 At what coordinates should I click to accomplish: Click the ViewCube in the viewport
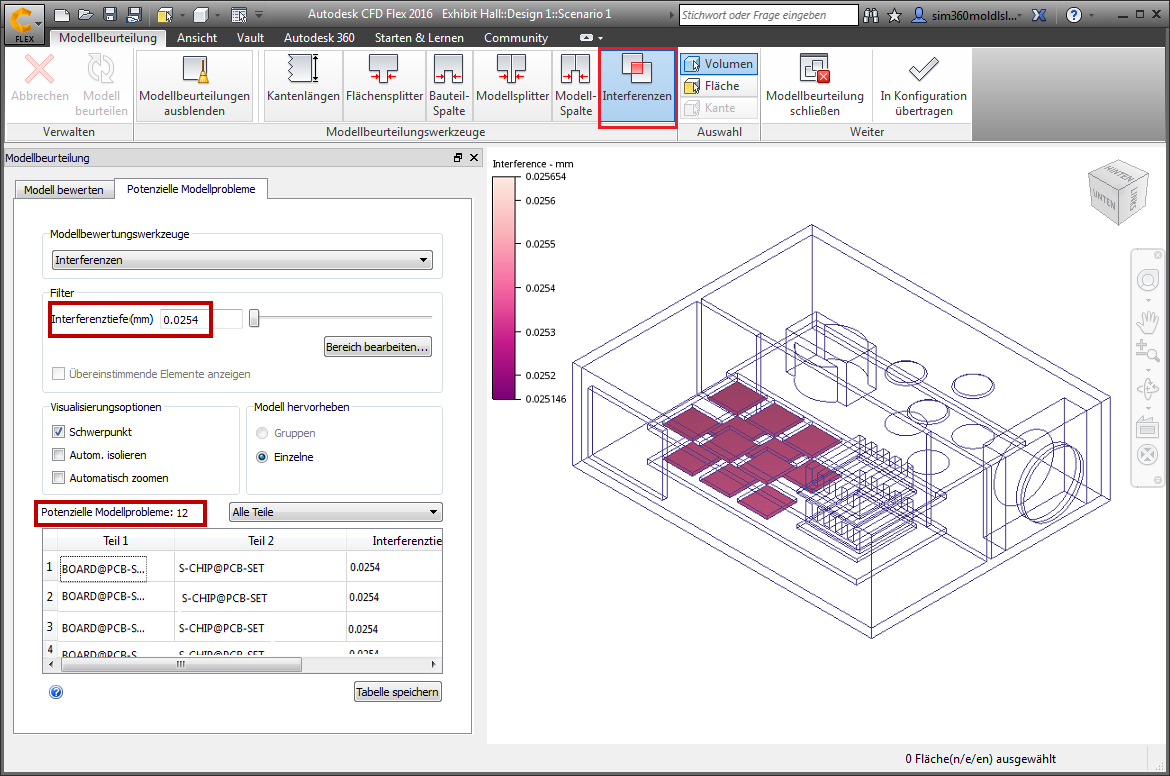(x=1117, y=193)
